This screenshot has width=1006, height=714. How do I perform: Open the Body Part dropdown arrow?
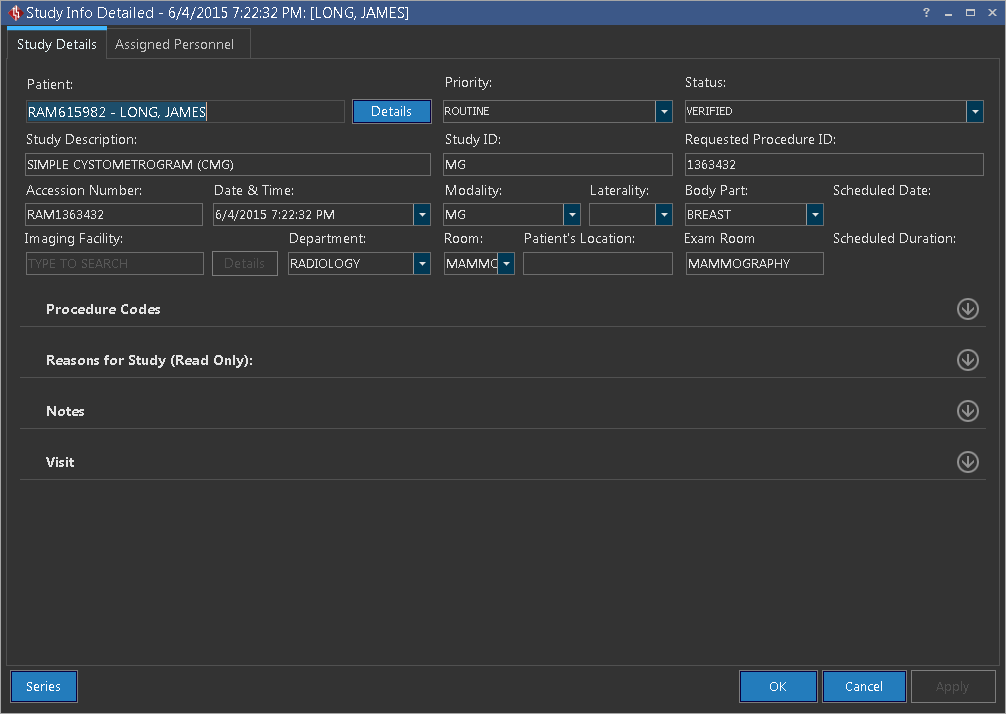pos(815,215)
